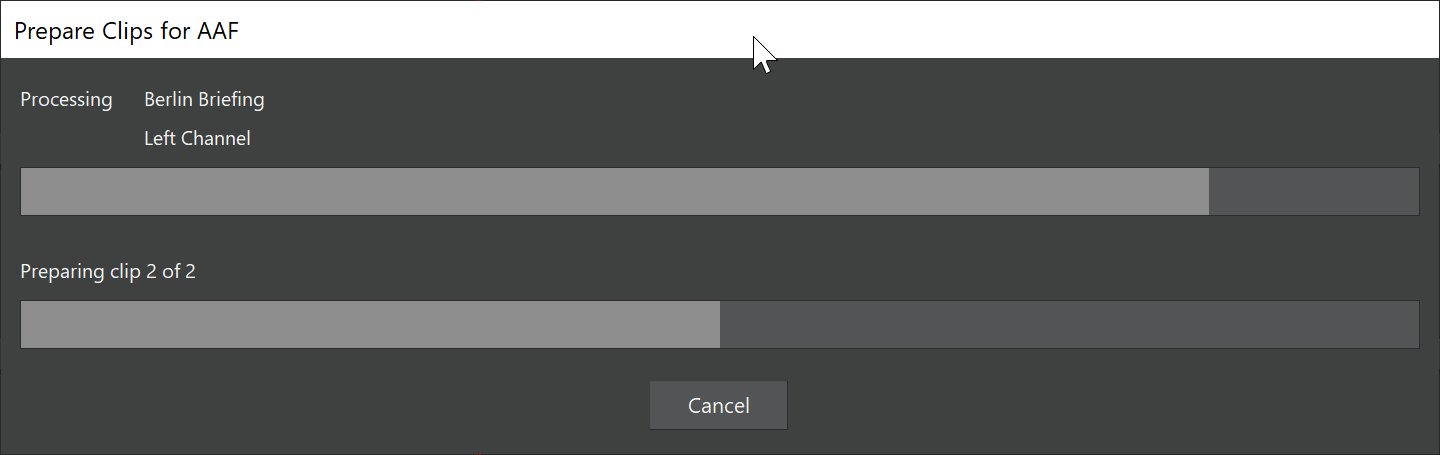Viewport: 1440px width, 455px height.
Task: Click the right edge of the lower progress fill
Action: [x=718, y=325]
